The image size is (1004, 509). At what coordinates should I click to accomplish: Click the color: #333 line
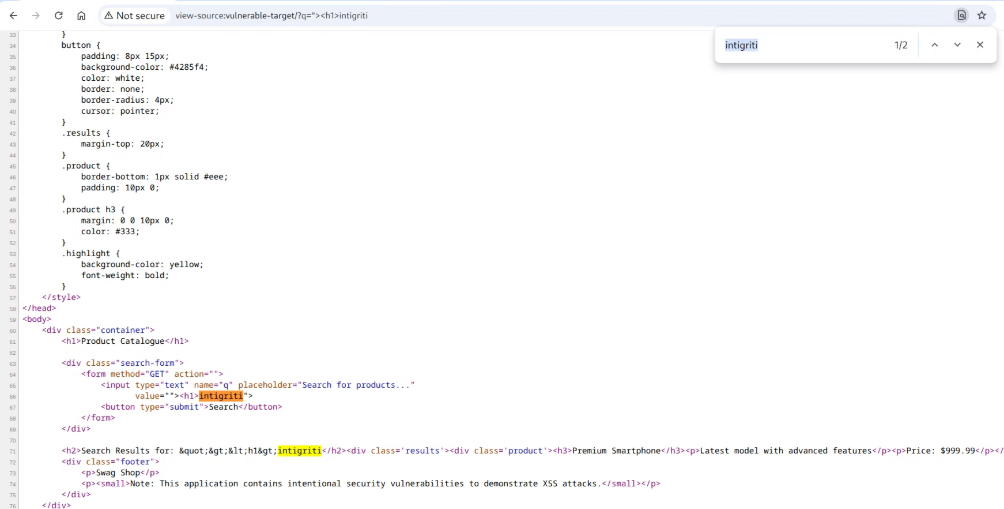tap(110, 231)
